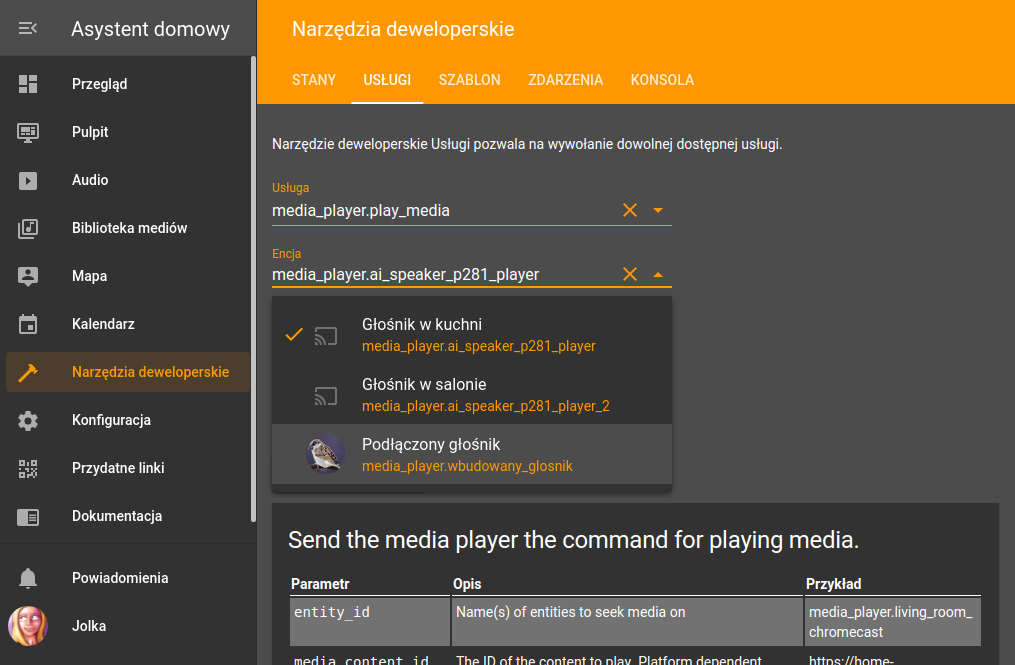1015x665 pixels.
Task: Choose Podłączony głośnik with bird thumbnail
Action: point(472,455)
